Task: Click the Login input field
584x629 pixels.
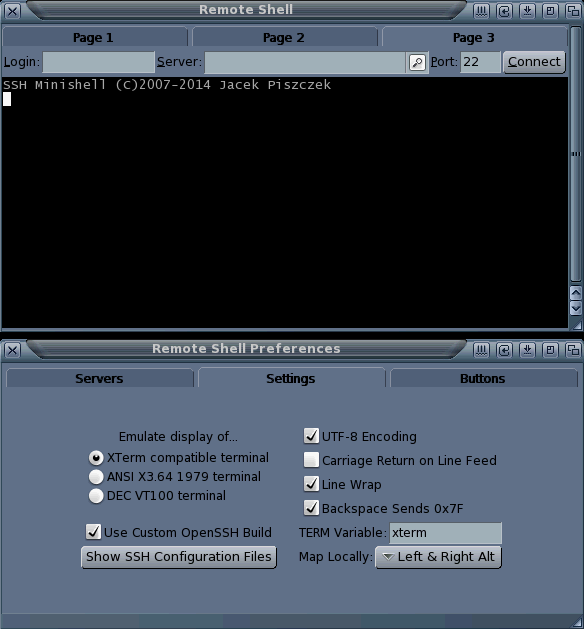Action: (99, 62)
